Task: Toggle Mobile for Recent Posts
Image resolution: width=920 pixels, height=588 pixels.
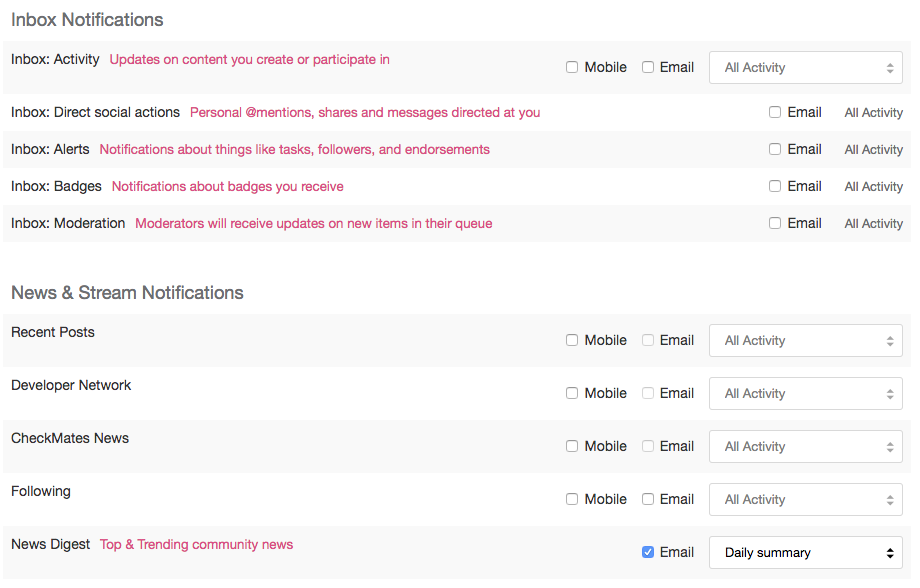Action: pos(571,340)
